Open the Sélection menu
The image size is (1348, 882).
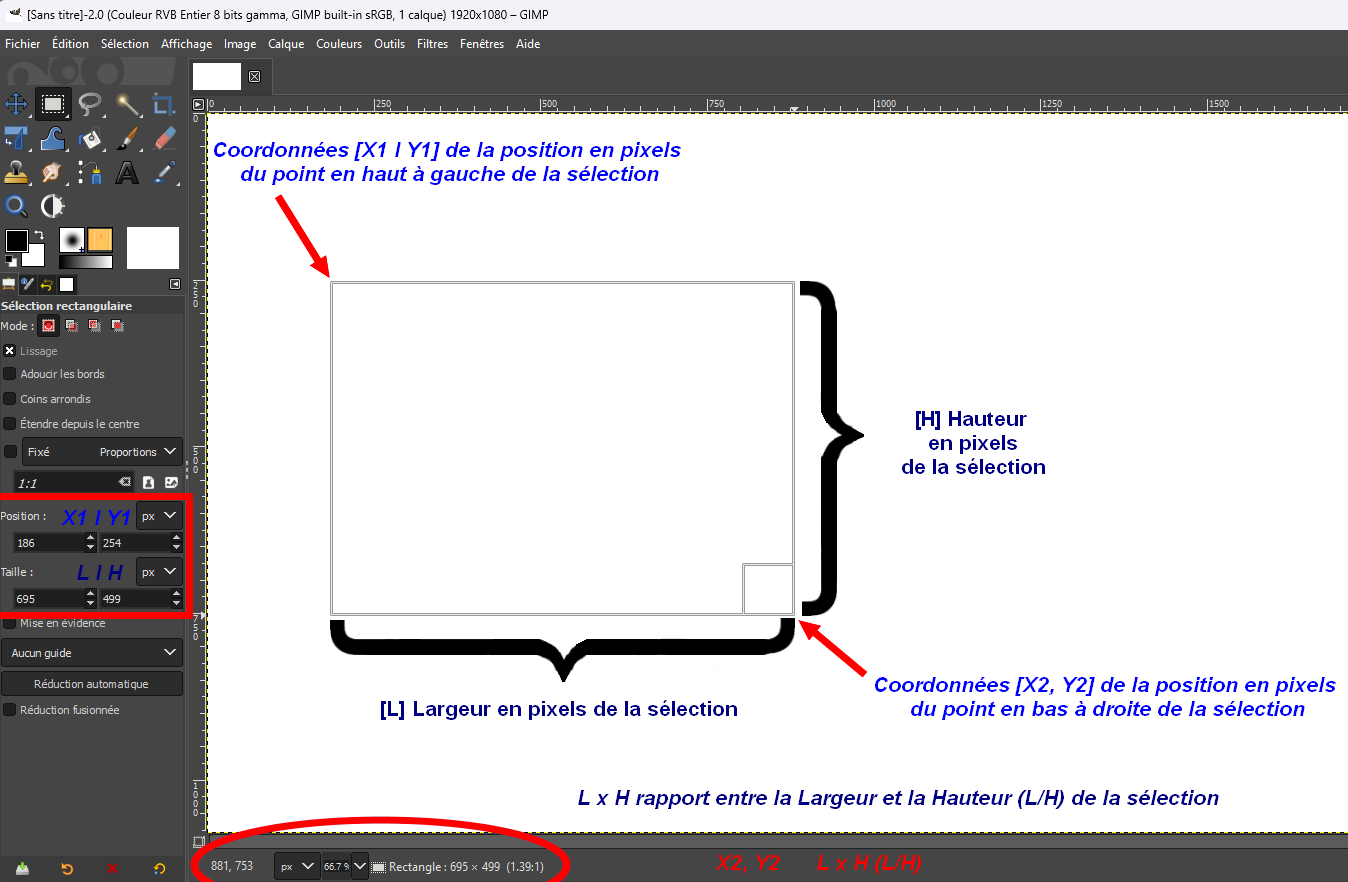point(125,44)
